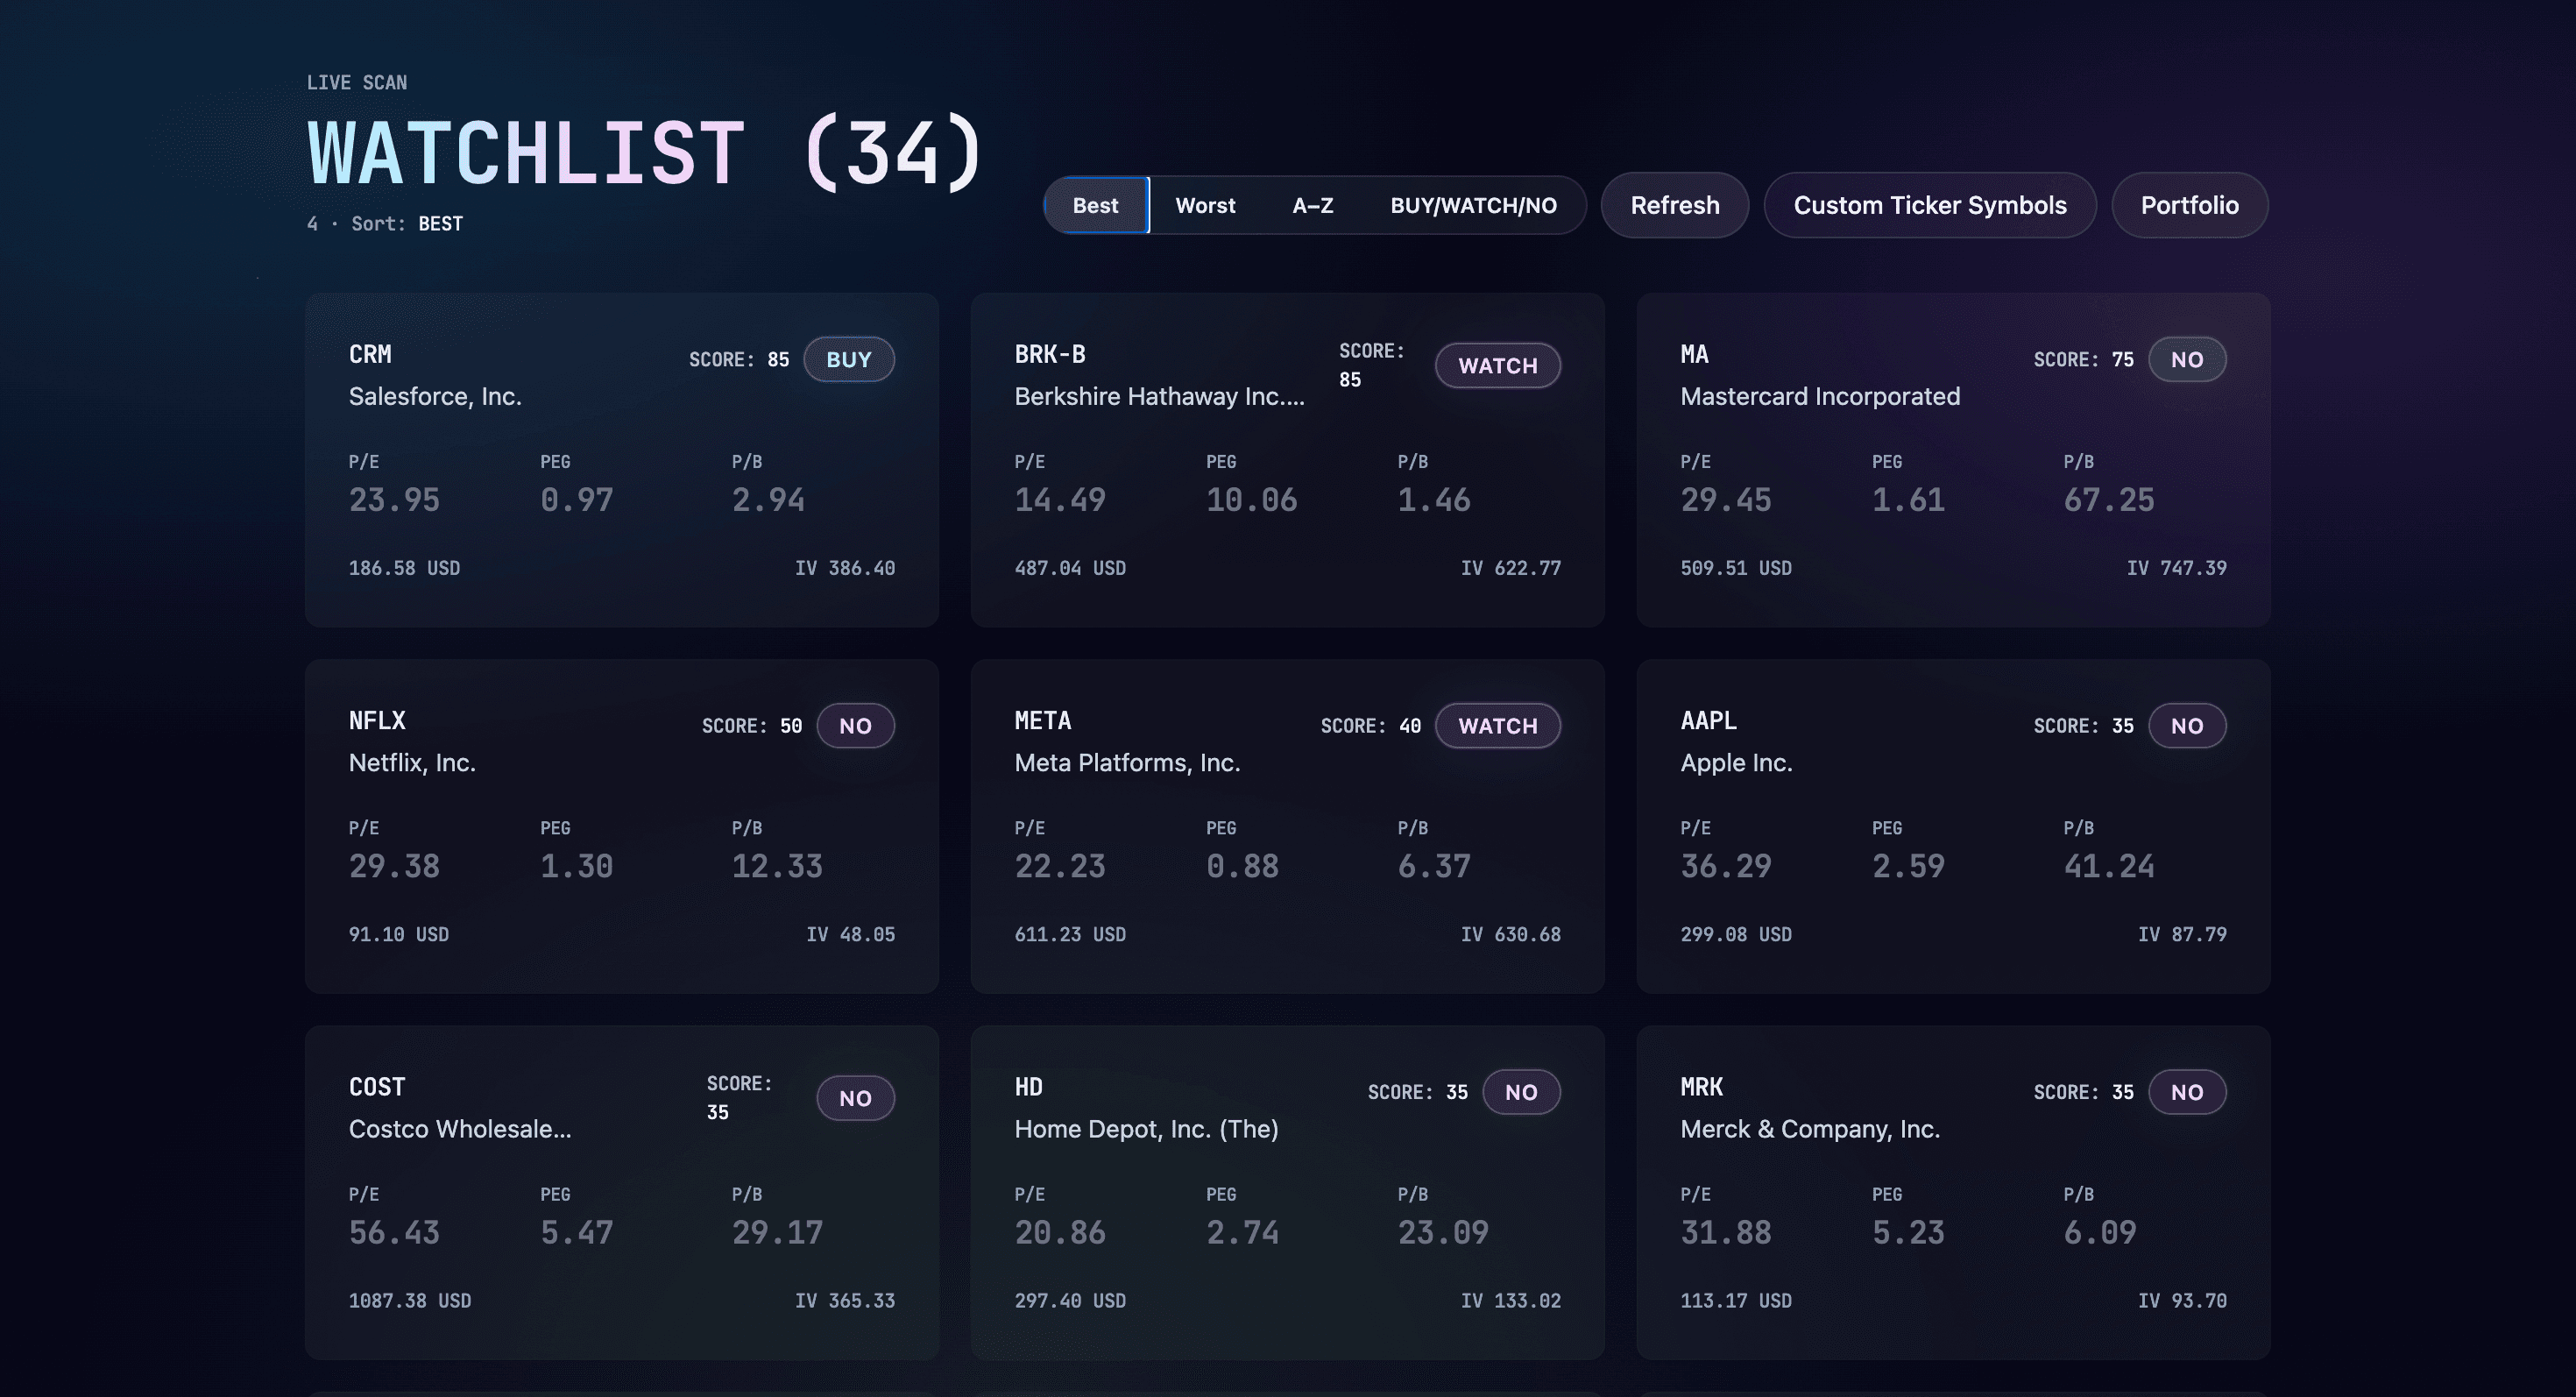Open the Home Depot, Inc. card title

1146,1128
